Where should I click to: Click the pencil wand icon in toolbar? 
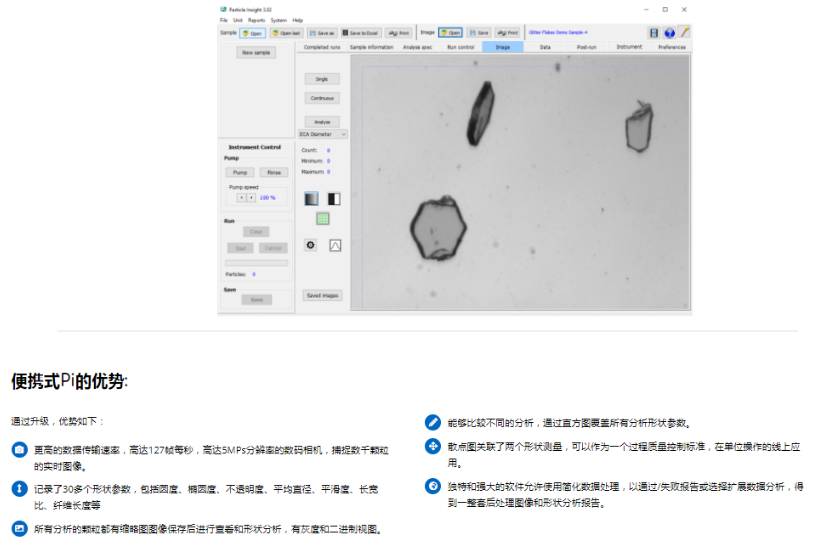[x=684, y=33]
